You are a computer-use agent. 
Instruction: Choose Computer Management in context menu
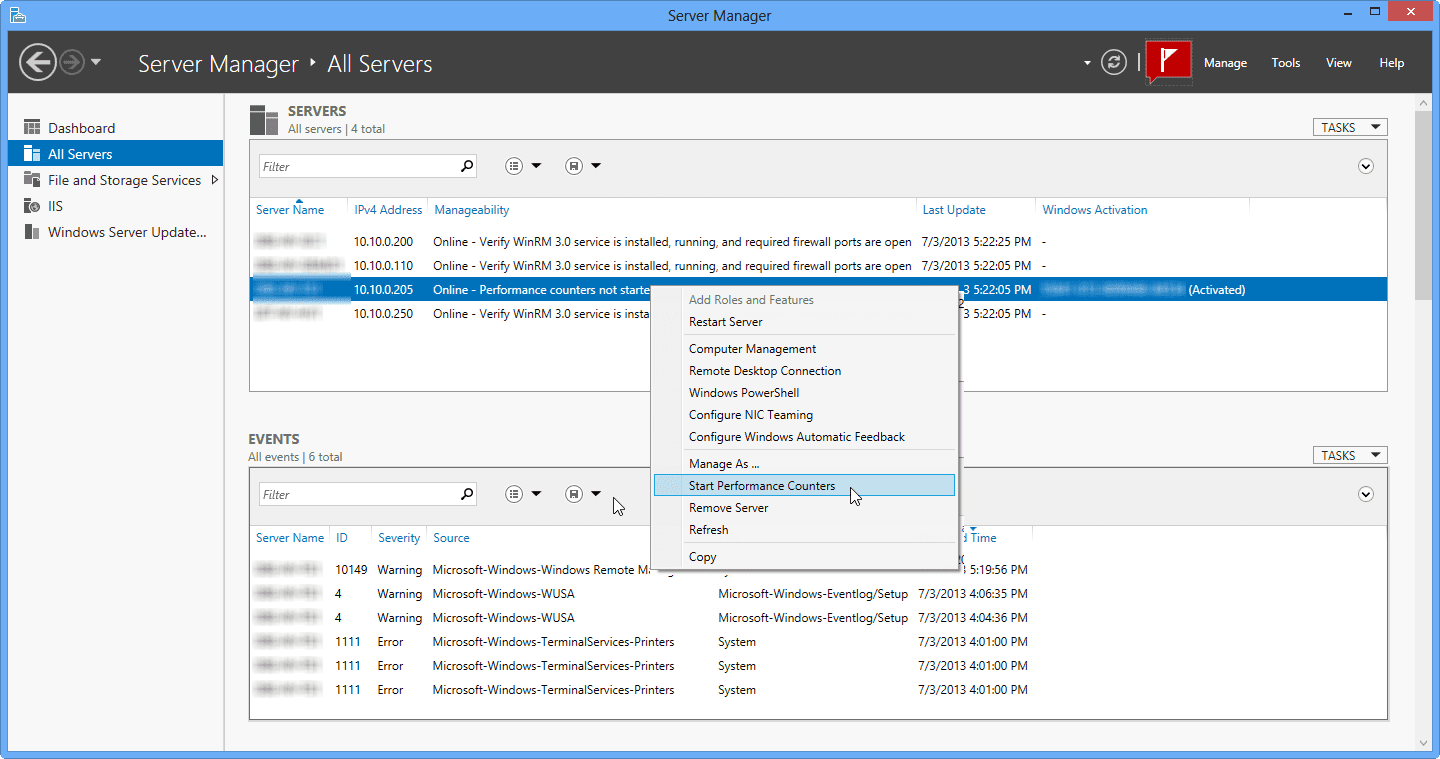tap(804, 349)
